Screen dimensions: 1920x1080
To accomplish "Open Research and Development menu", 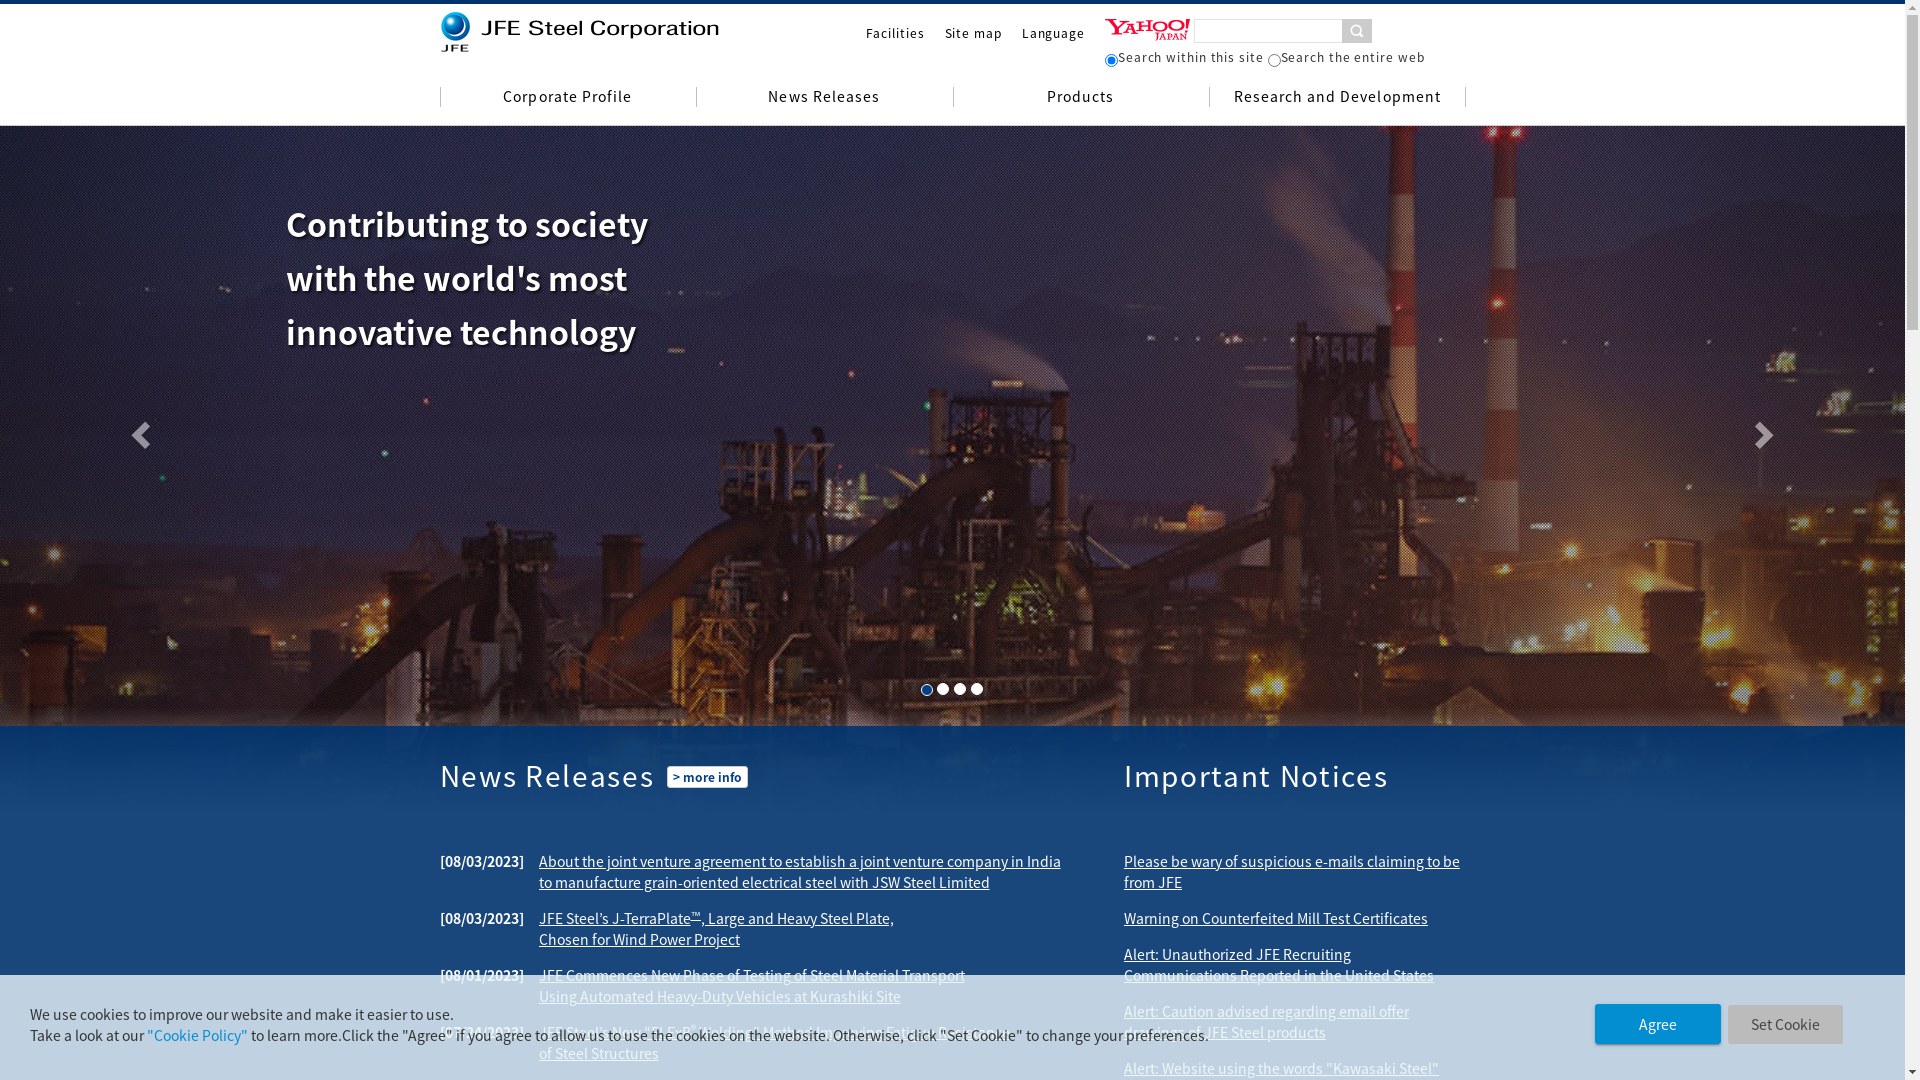I will tap(1337, 97).
